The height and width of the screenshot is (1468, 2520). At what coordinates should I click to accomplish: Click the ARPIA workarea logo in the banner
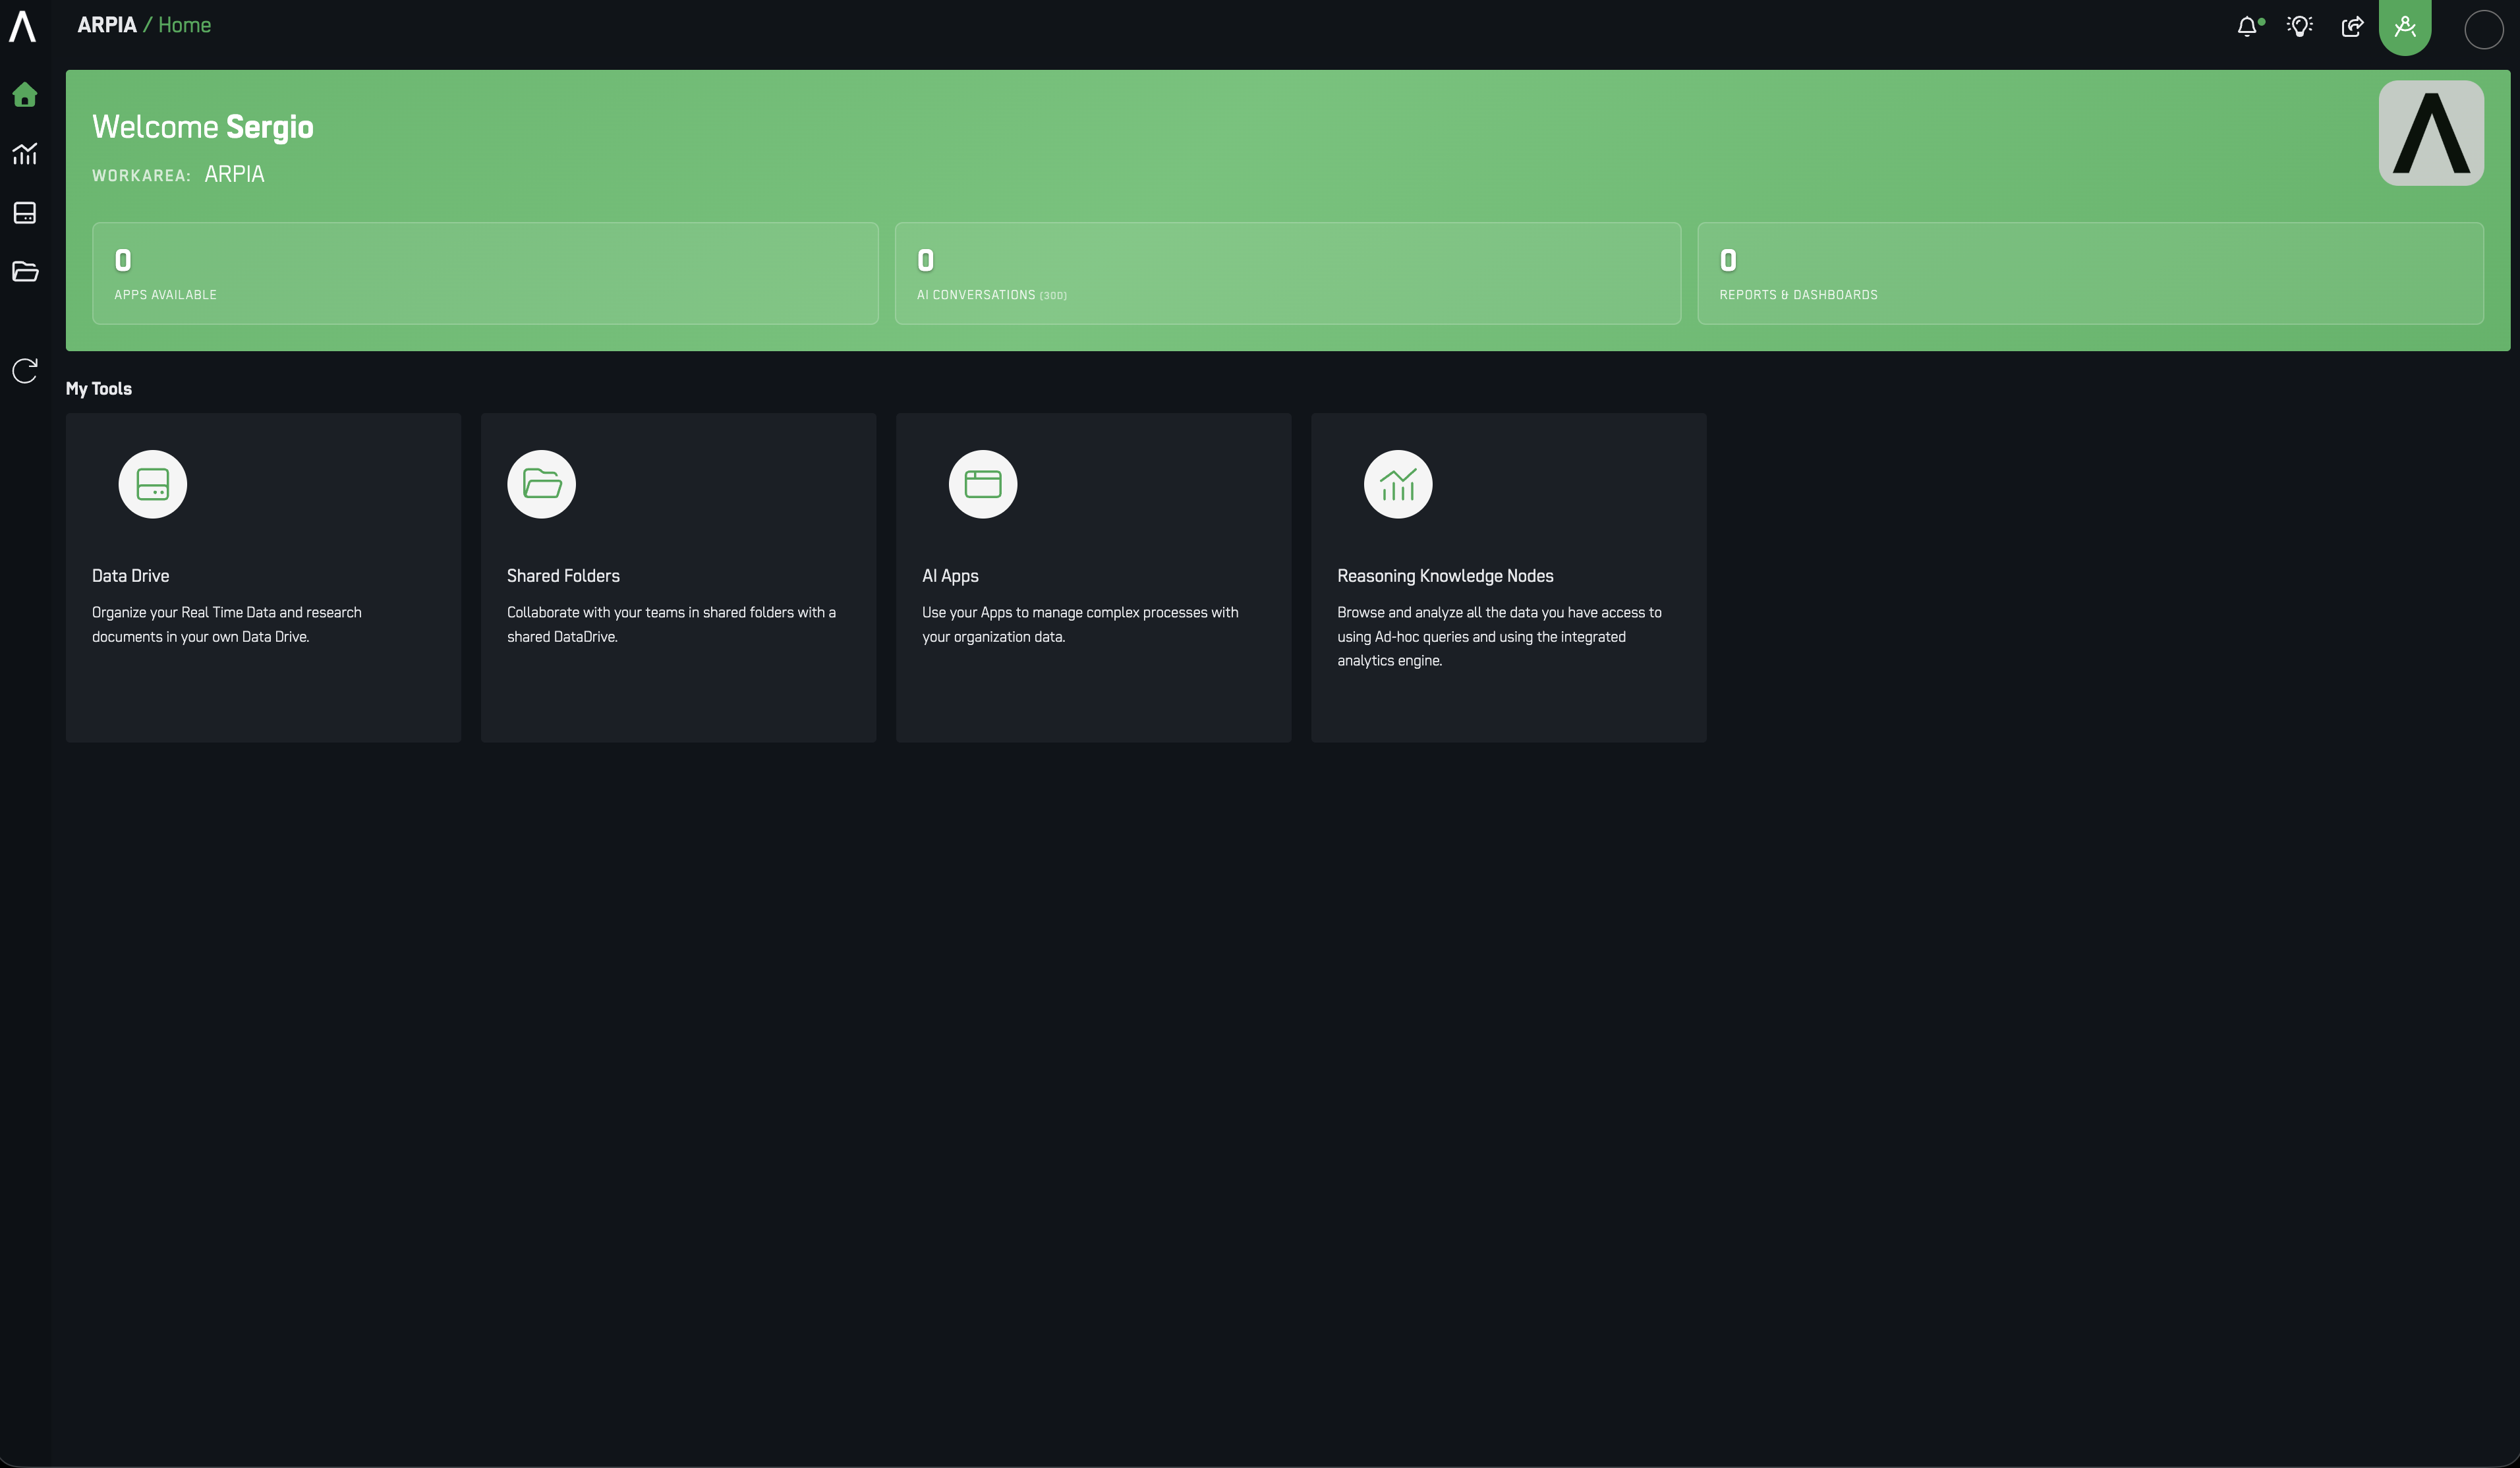click(2431, 133)
